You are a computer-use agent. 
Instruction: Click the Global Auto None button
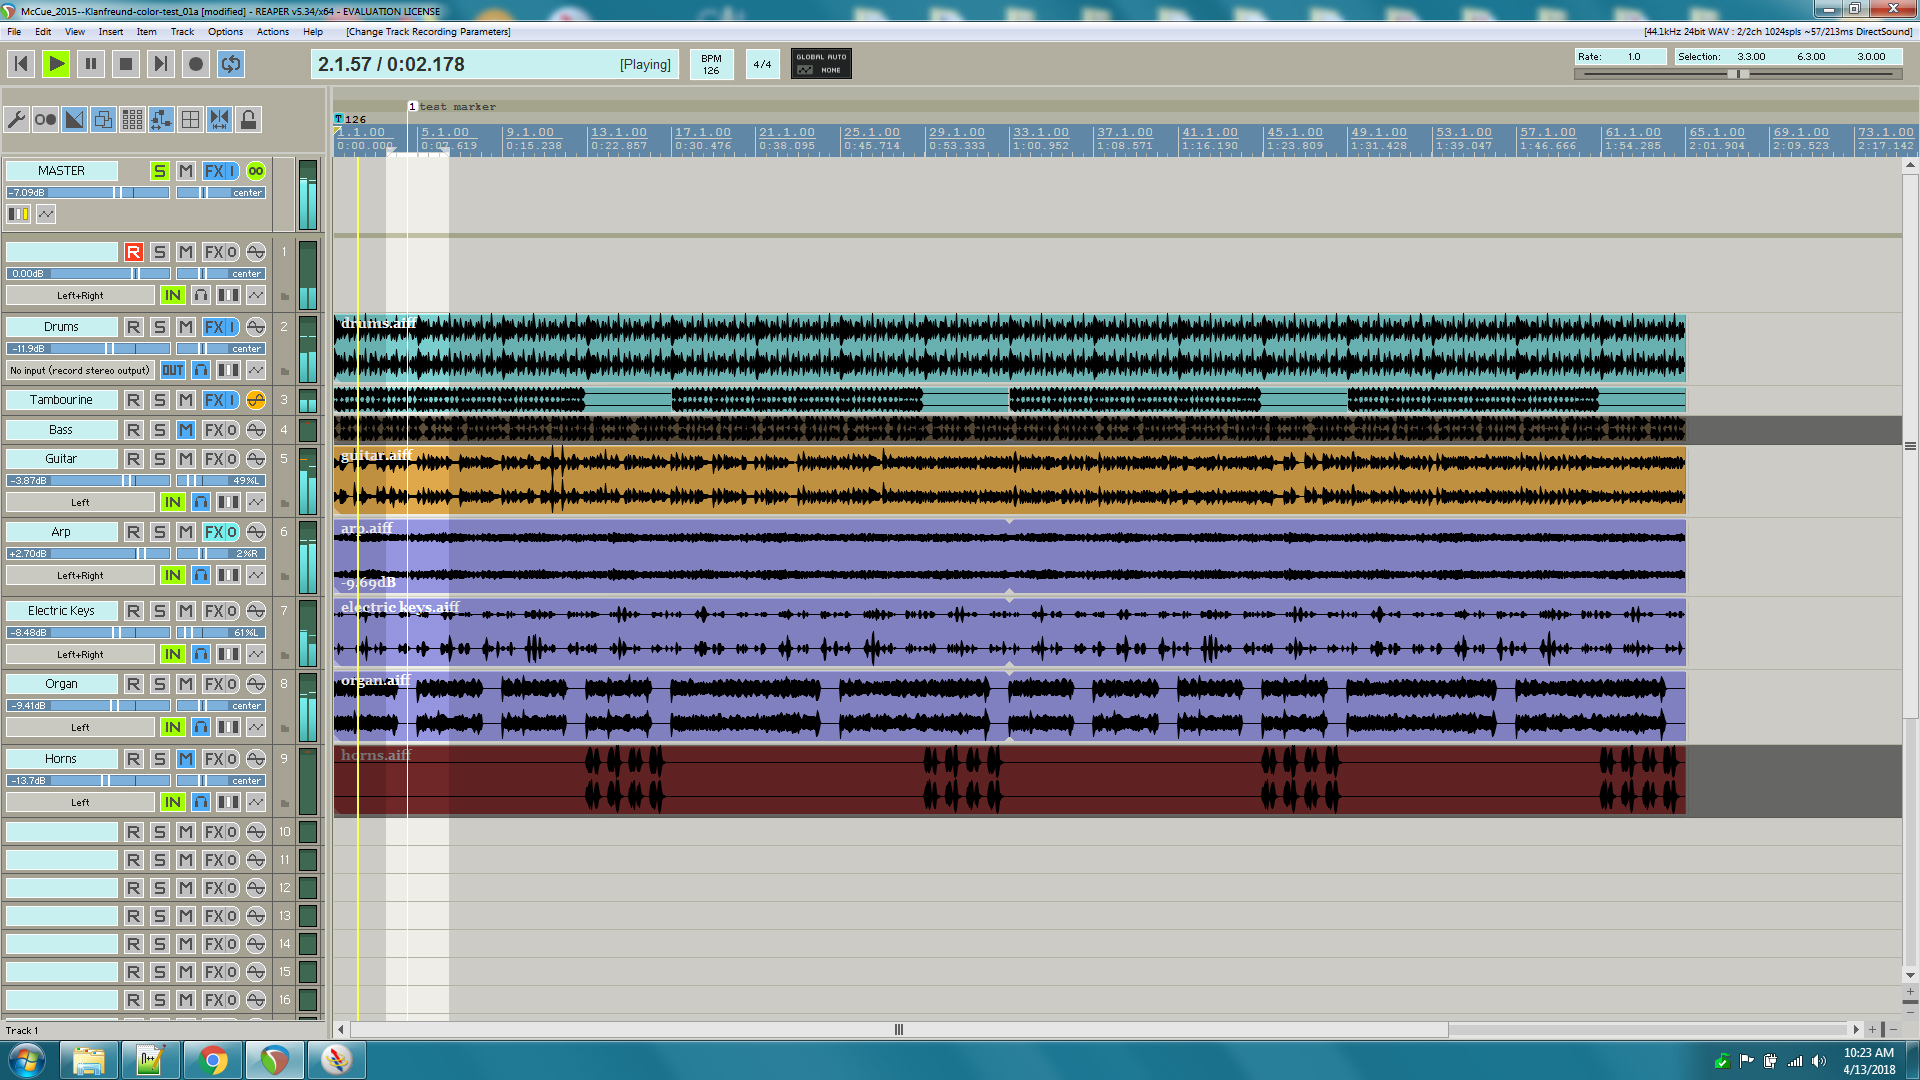click(x=821, y=63)
